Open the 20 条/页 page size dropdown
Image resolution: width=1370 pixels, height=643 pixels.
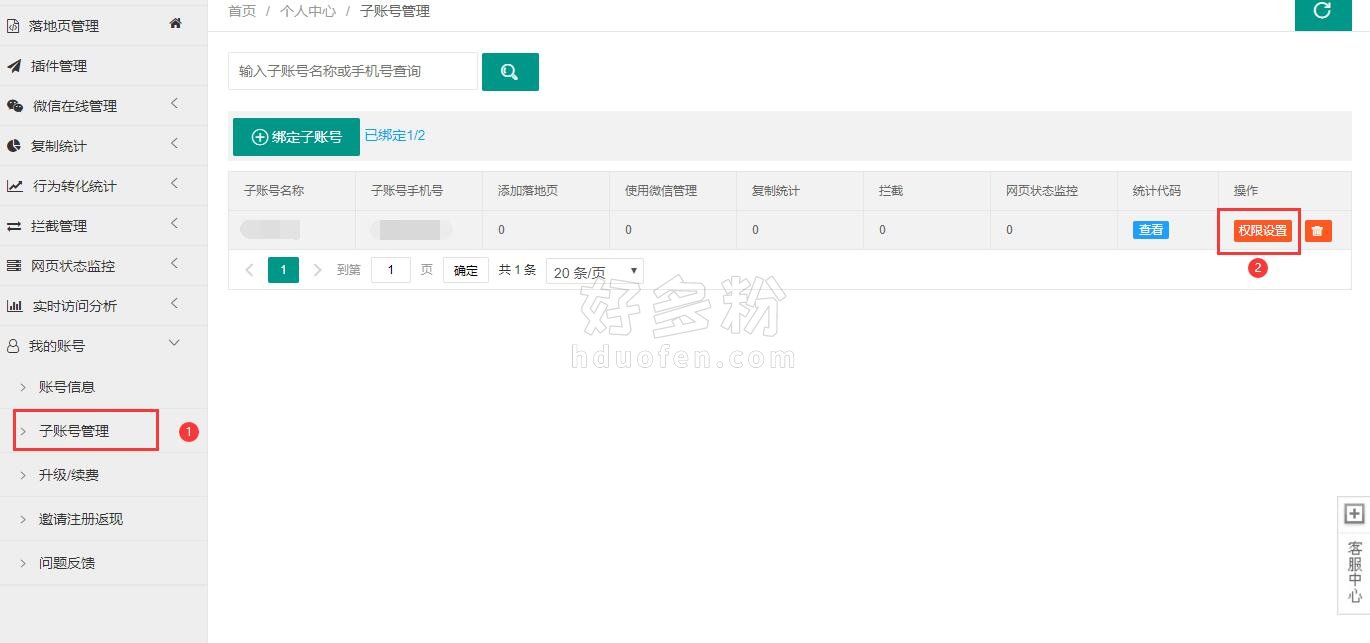(x=594, y=271)
